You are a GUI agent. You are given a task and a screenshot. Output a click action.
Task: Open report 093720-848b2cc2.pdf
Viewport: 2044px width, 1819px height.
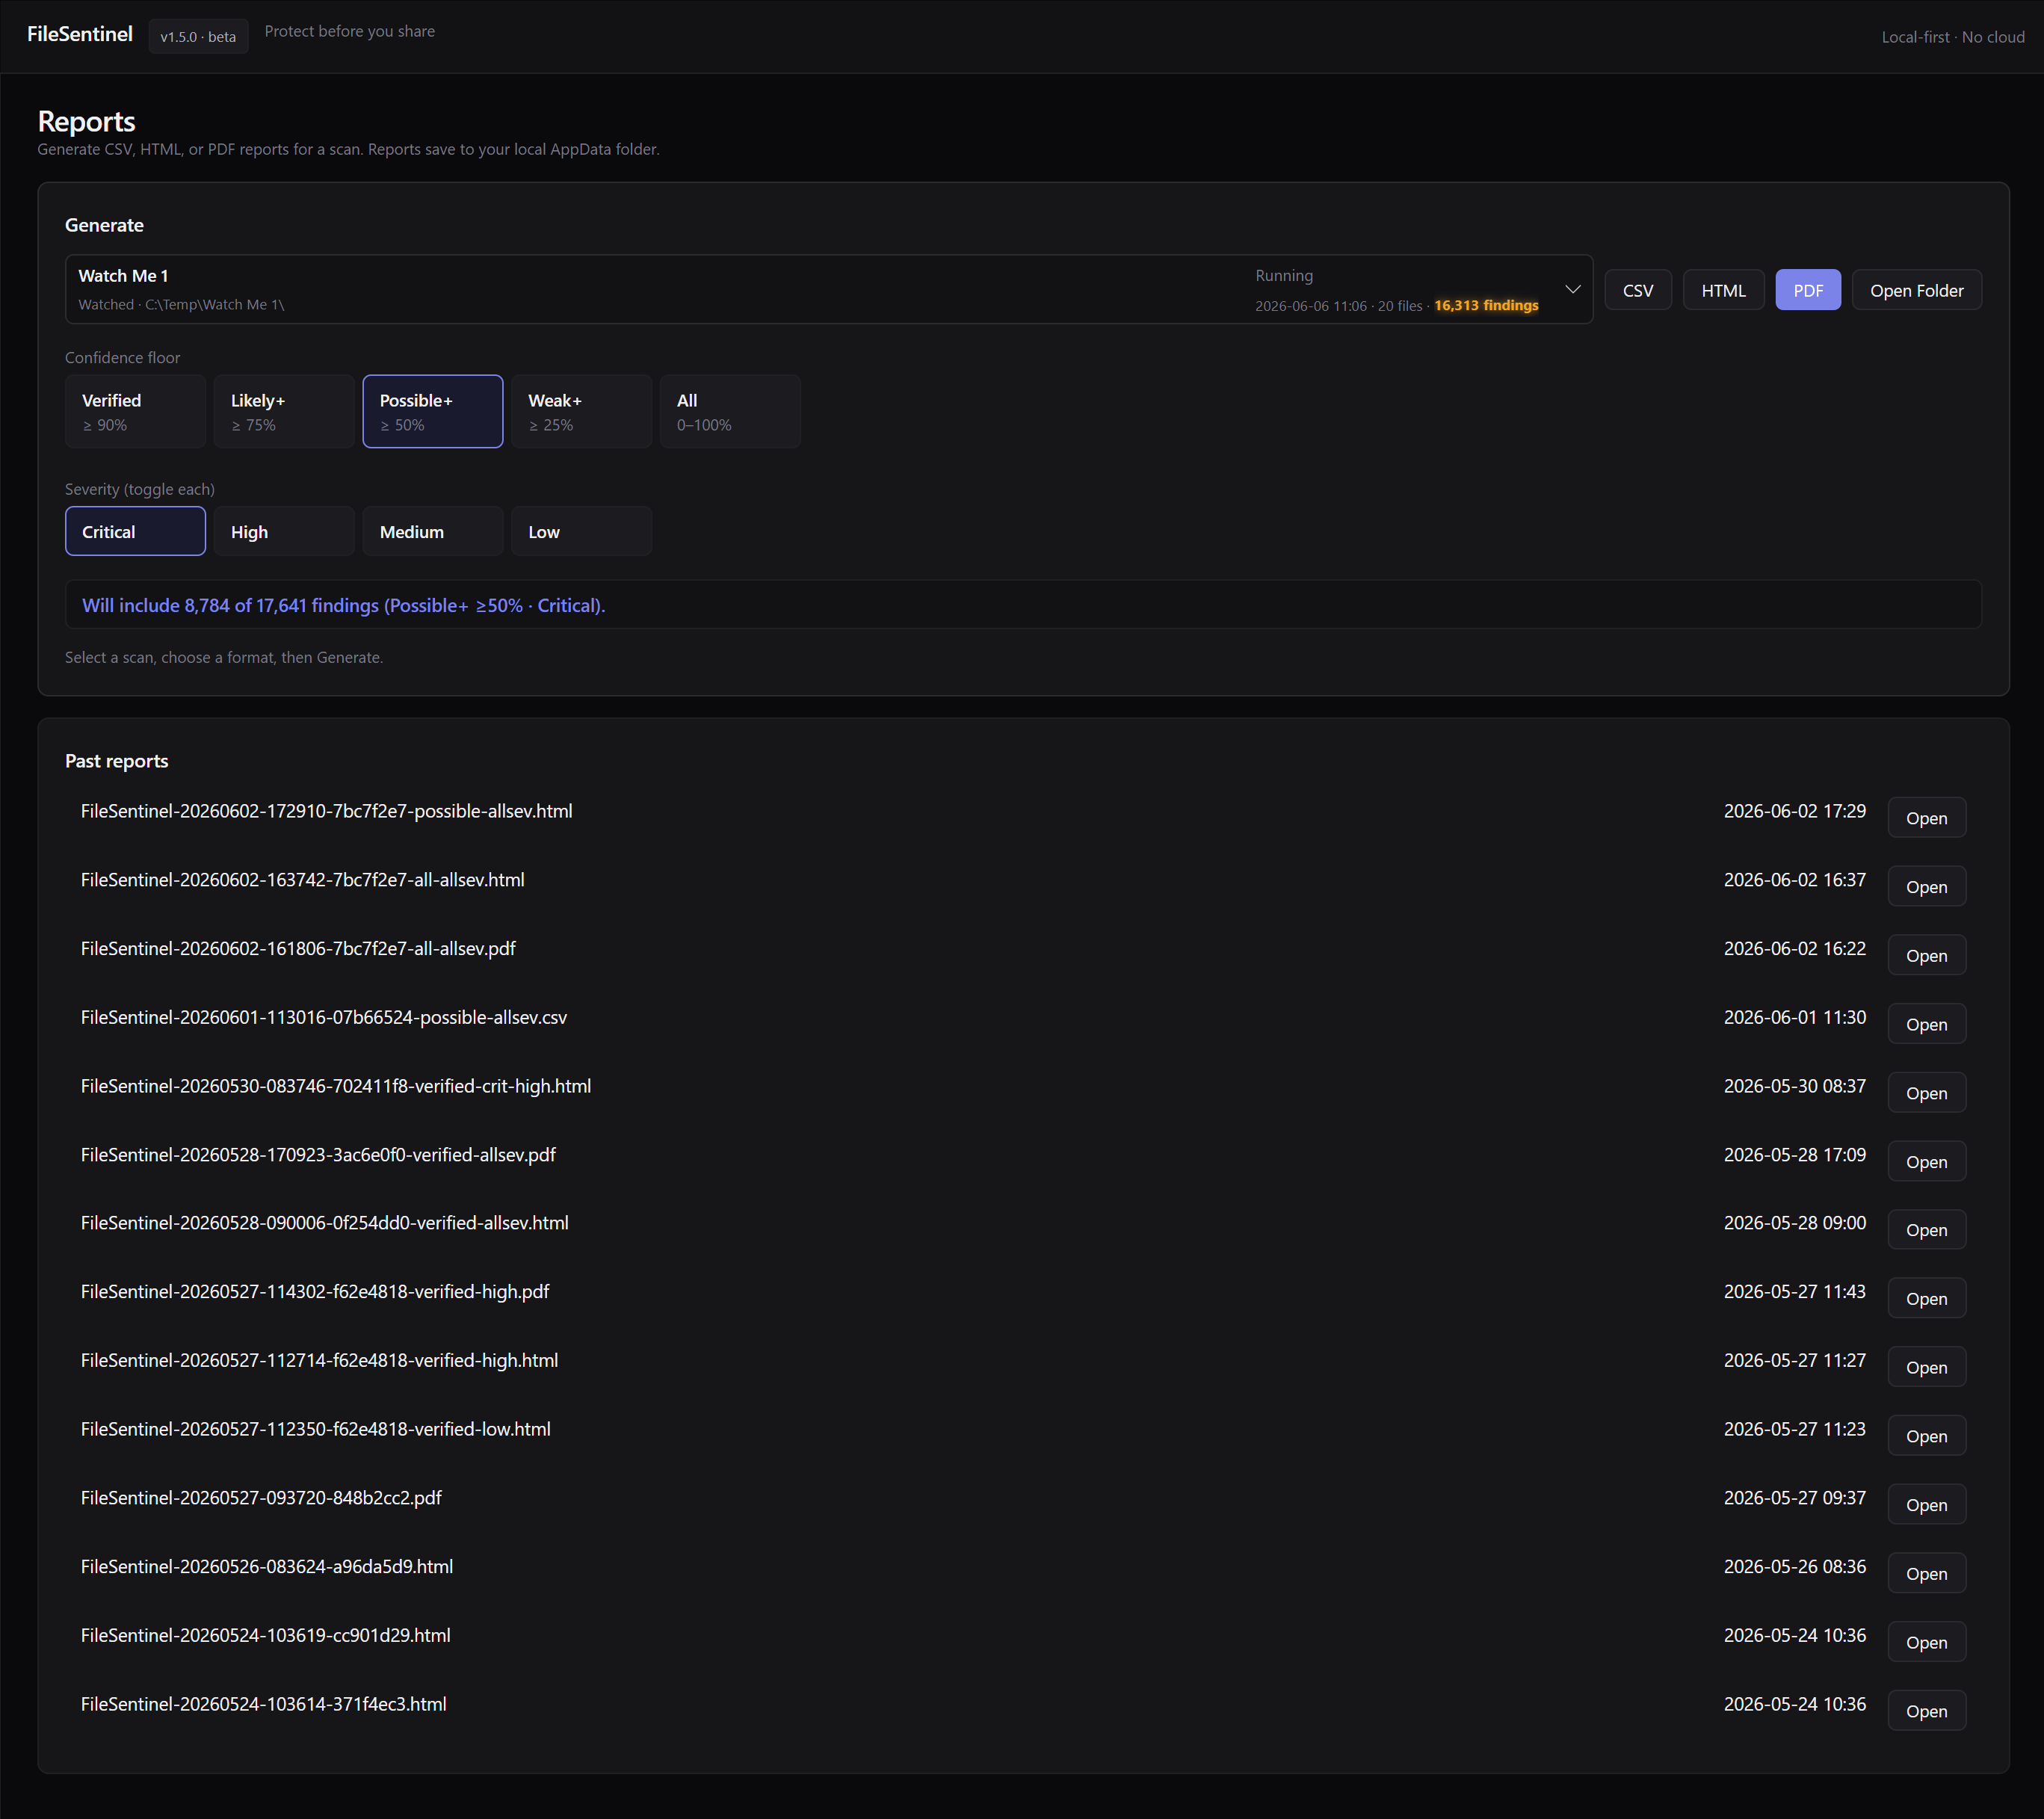point(1926,1505)
